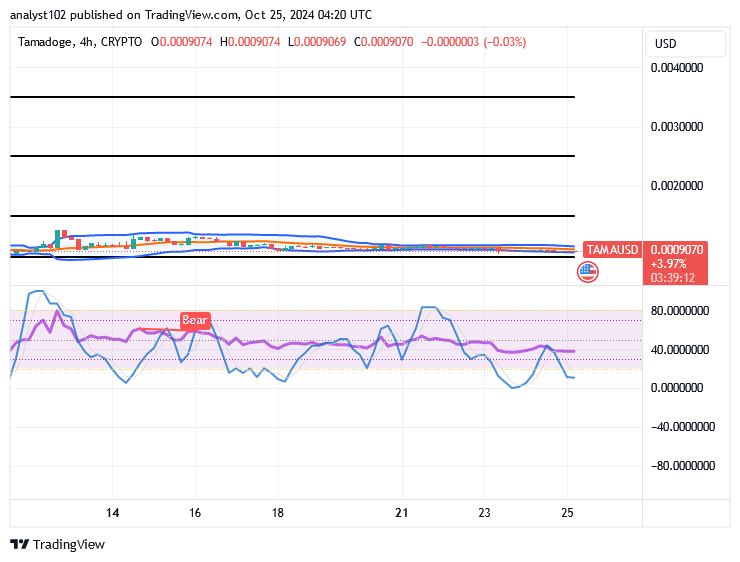Click the 0.0040000 price axis label
This screenshot has width=740, height=562.
click(x=677, y=68)
